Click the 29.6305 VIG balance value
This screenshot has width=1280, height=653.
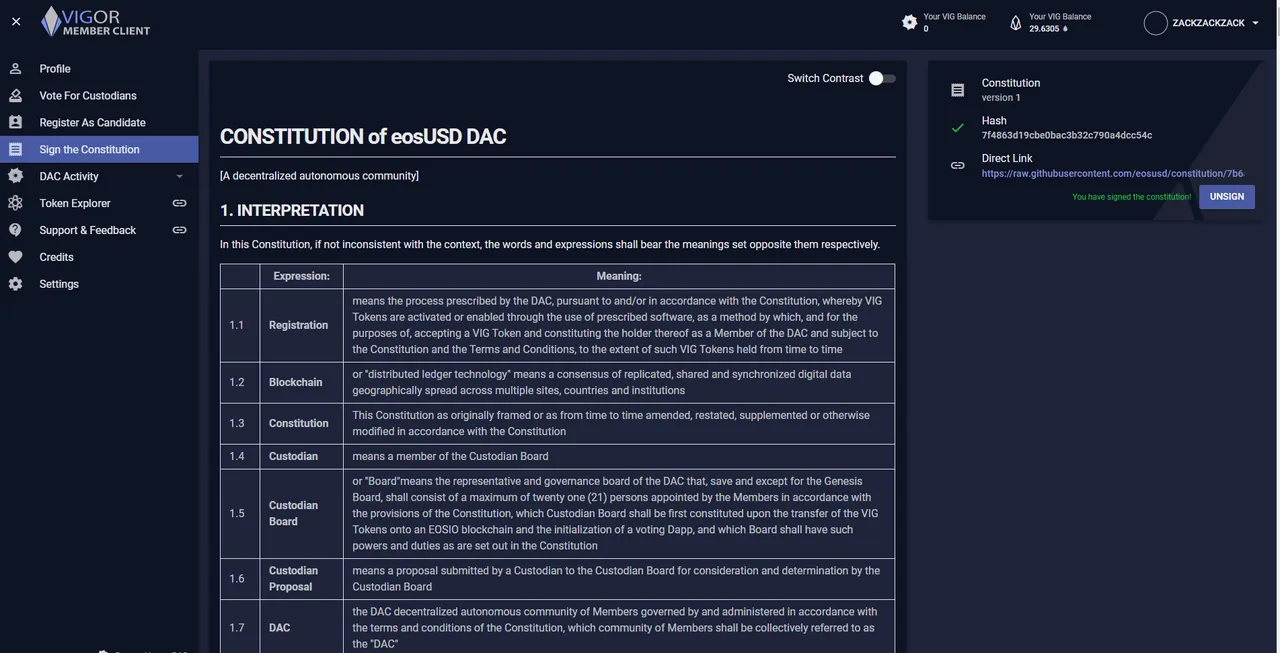pyautogui.click(x=1044, y=29)
